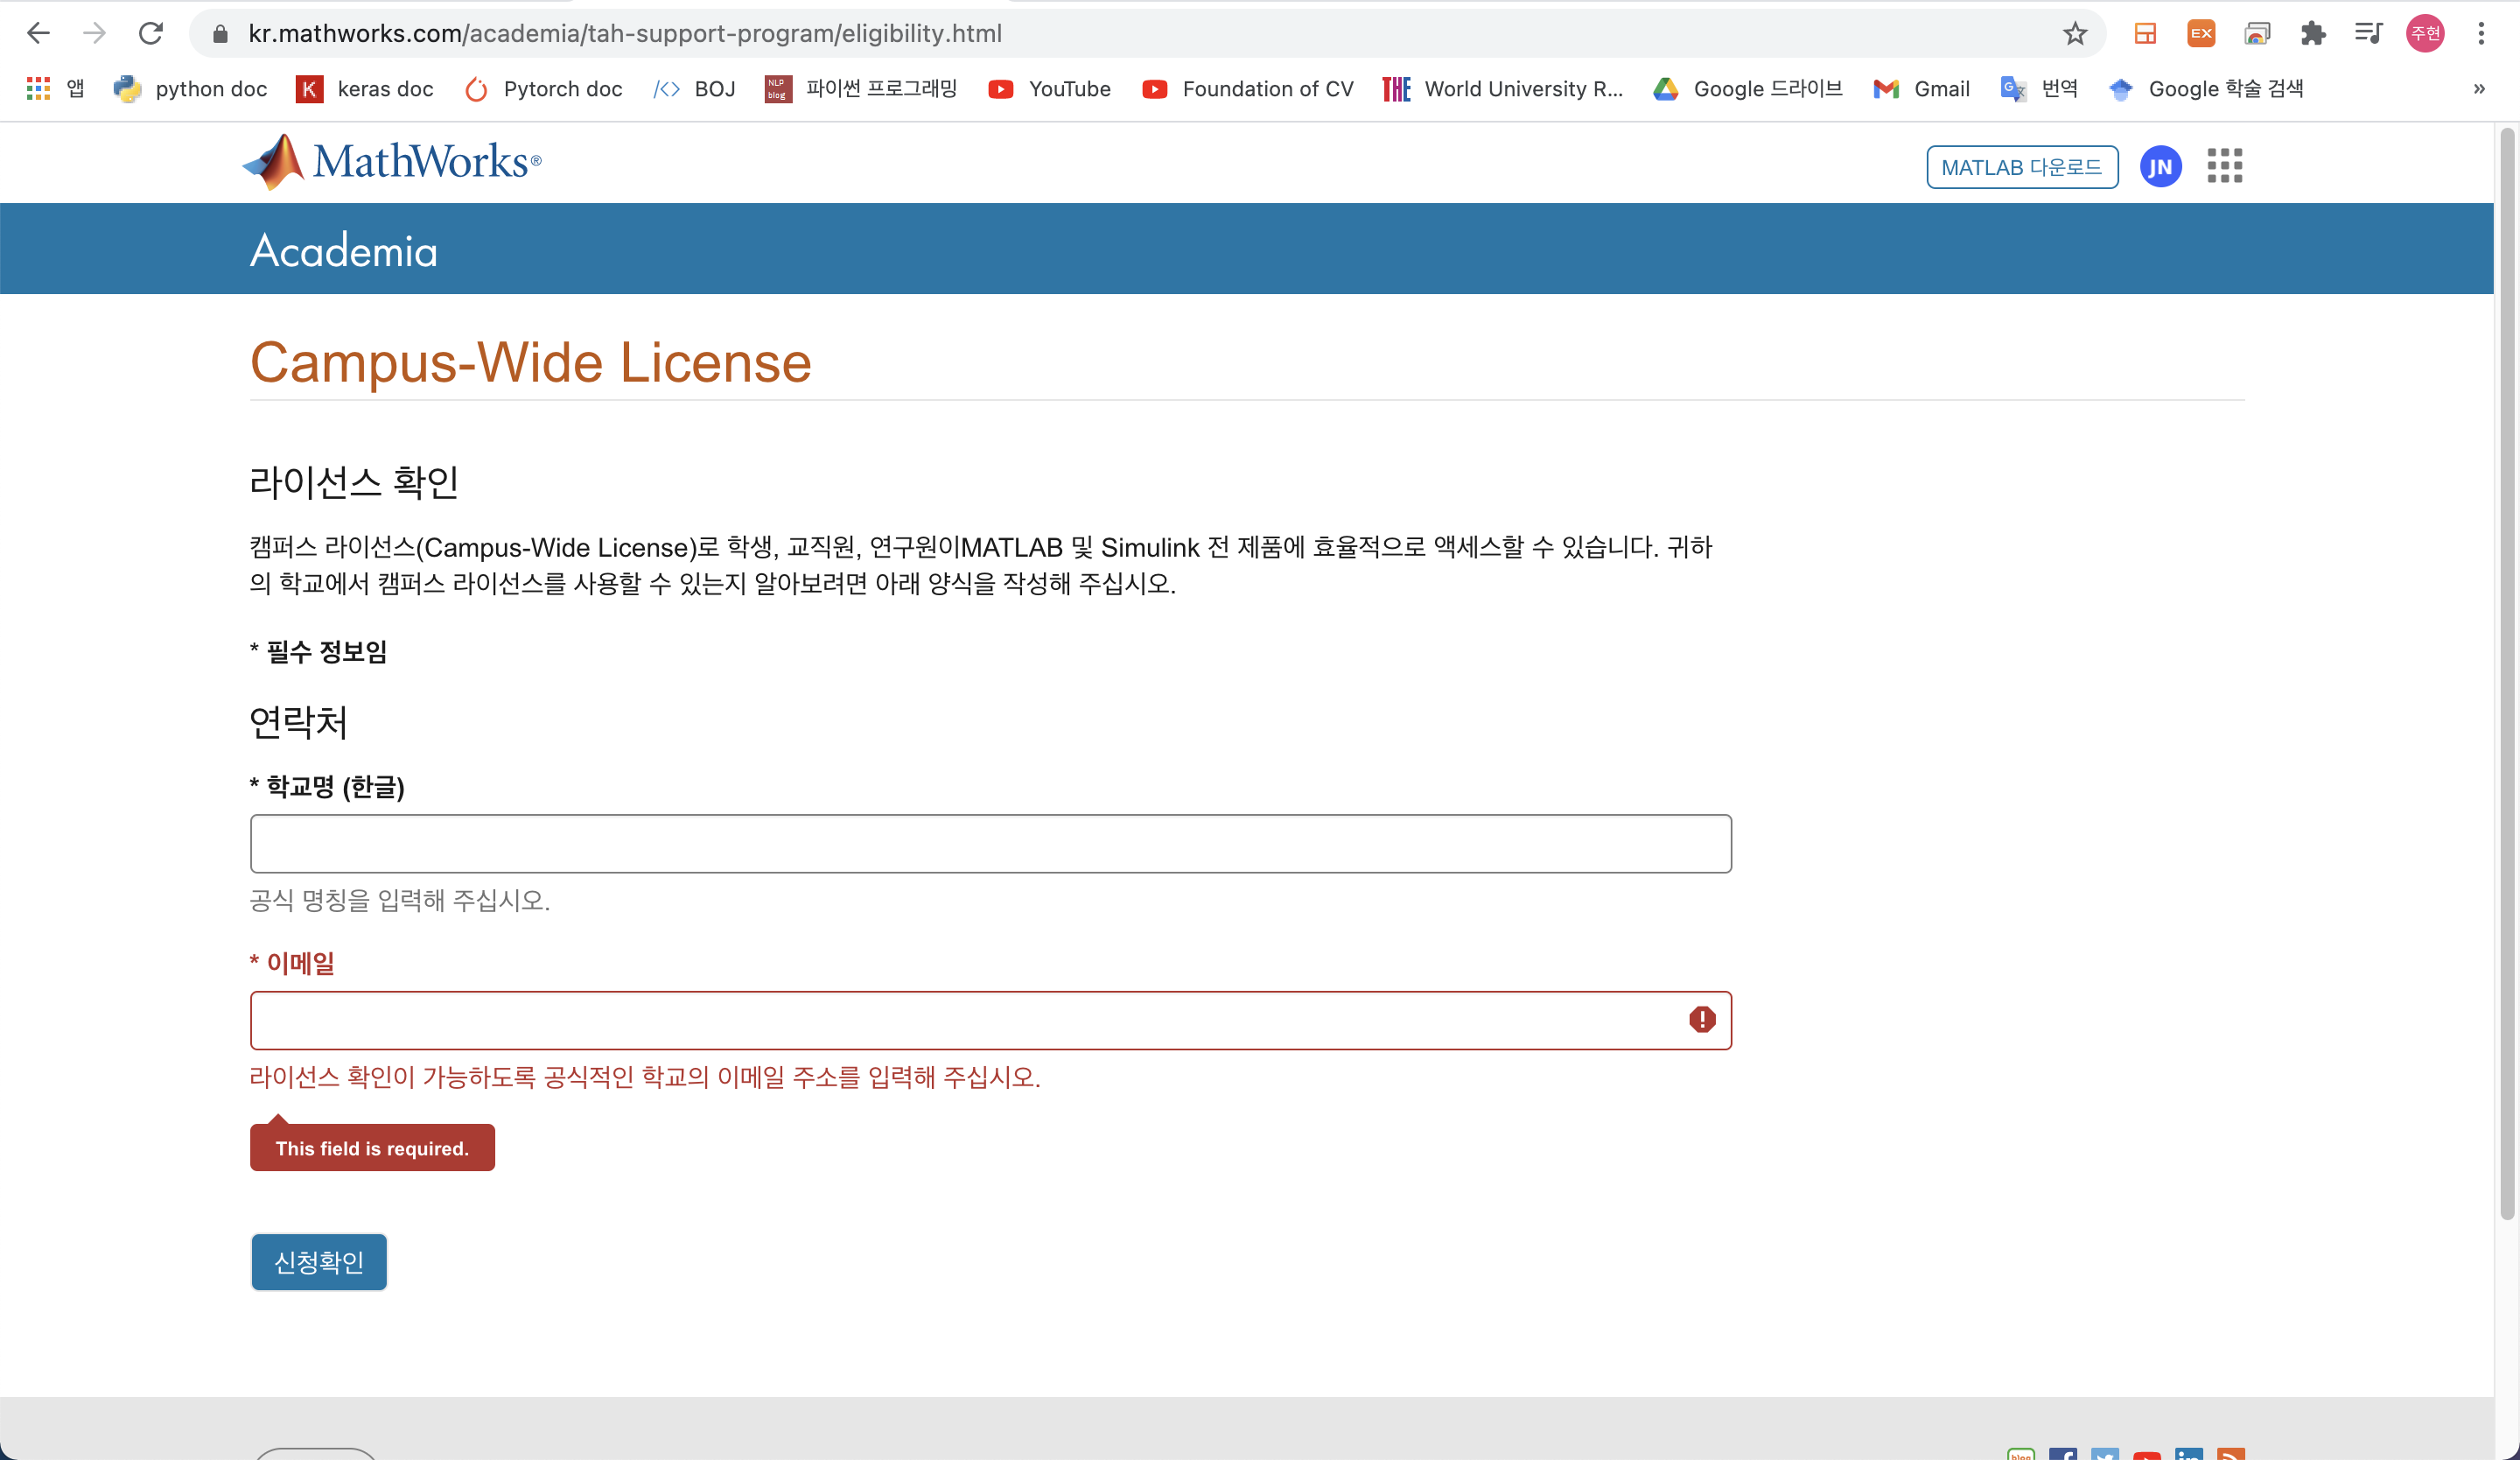Open the JN user profile avatar
Image resolution: width=2520 pixels, height=1460 pixels.
point(2160,167)
